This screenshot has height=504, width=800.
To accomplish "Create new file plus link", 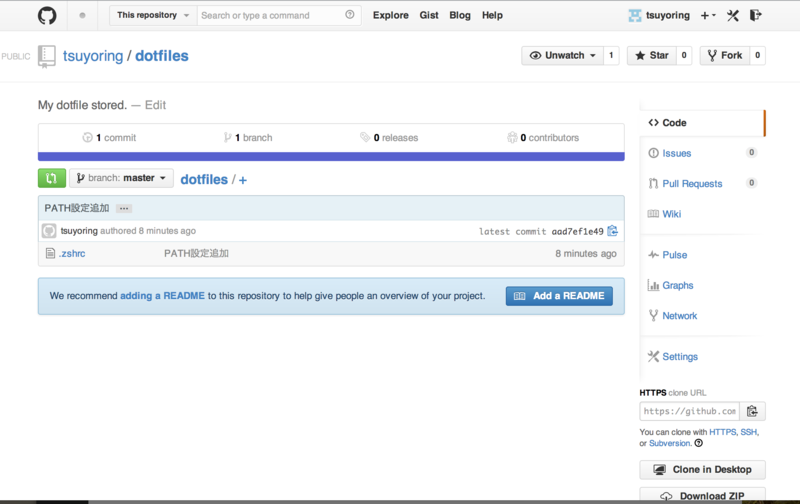I will tap(243, 180).
